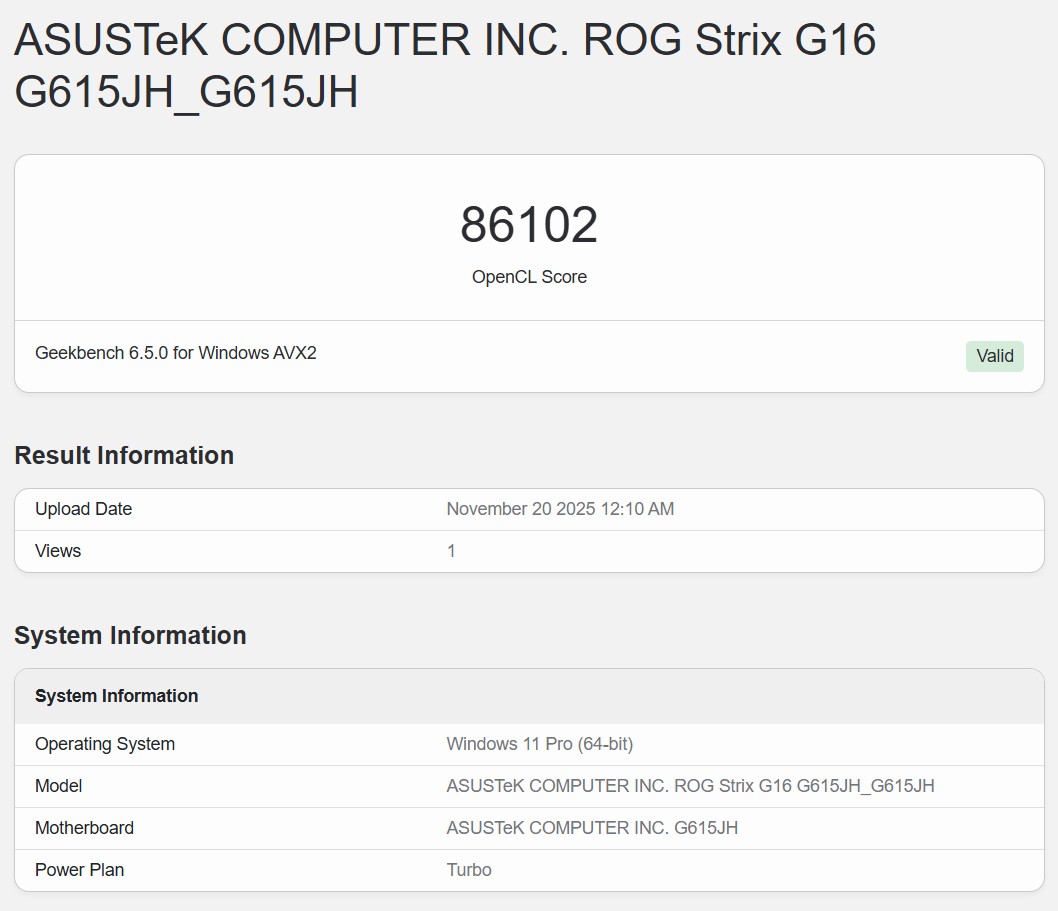Click the Turbo power plan value
The image size is (1058, 911).
point(469,870)
